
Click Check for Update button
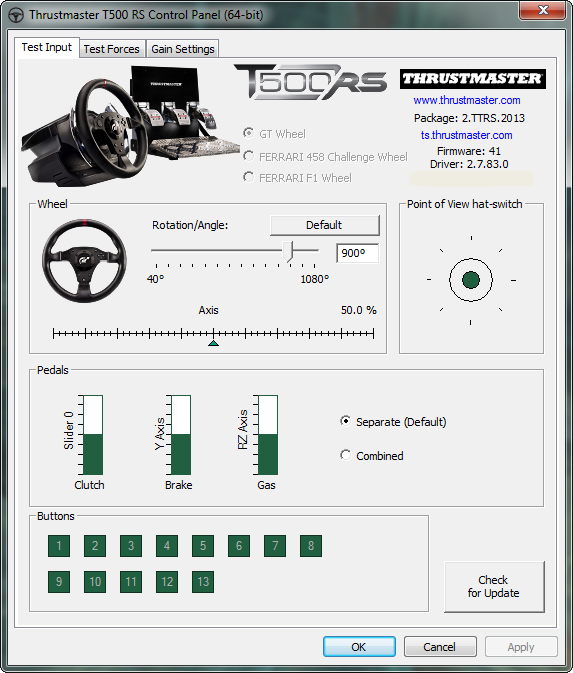(x=494, y=587)
